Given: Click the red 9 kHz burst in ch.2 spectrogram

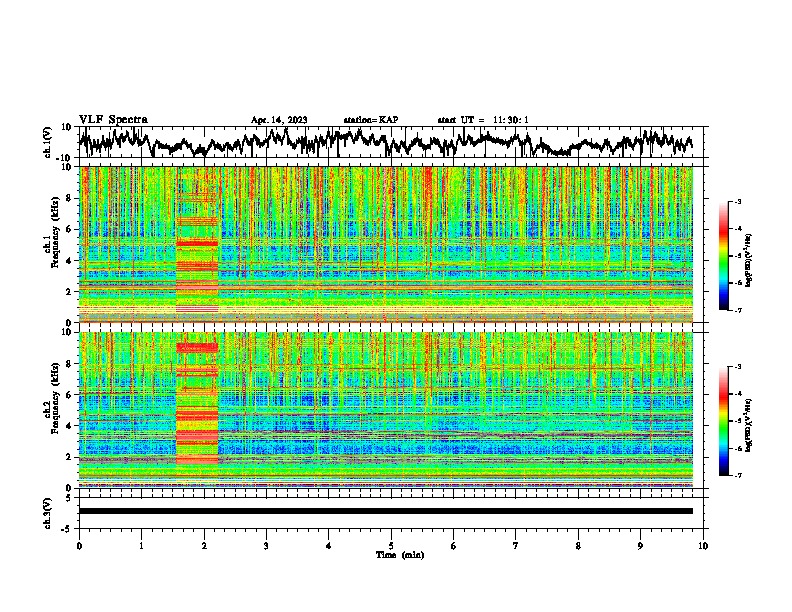Looking at the screenshot, I should click(x=197, y=347).
